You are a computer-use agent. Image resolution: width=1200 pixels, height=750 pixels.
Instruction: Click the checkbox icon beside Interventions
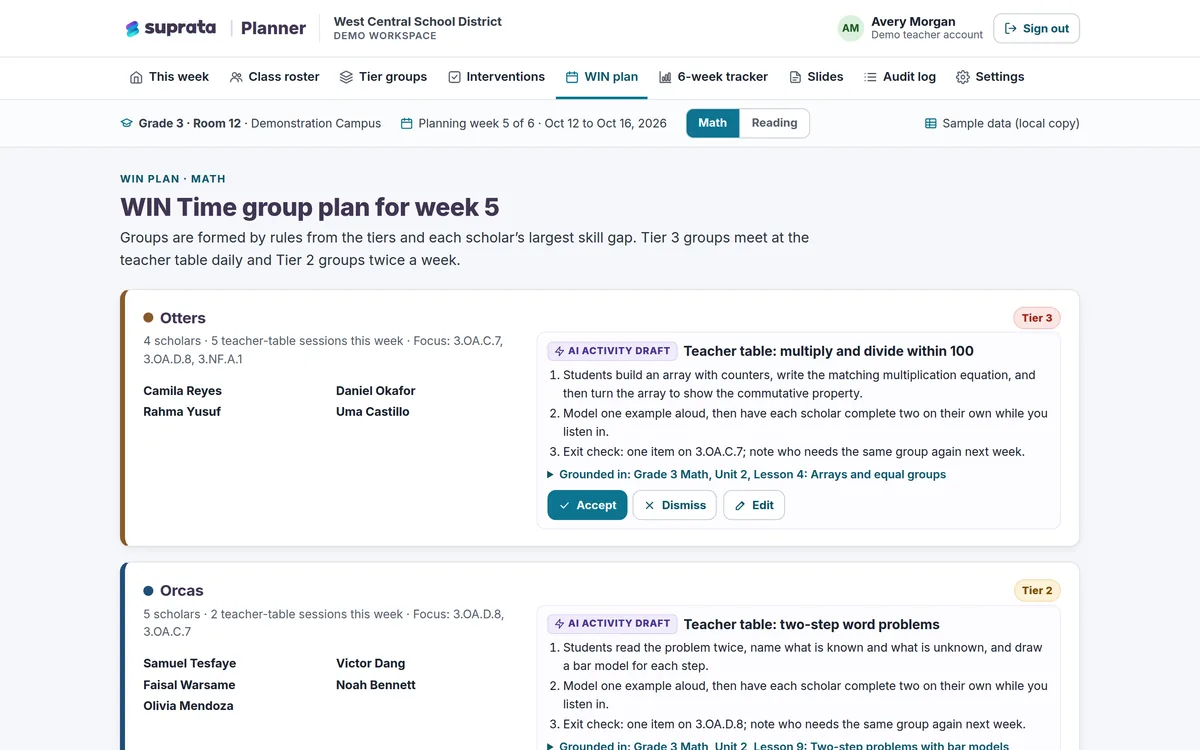pyautogui.click(x=454, y=77)
